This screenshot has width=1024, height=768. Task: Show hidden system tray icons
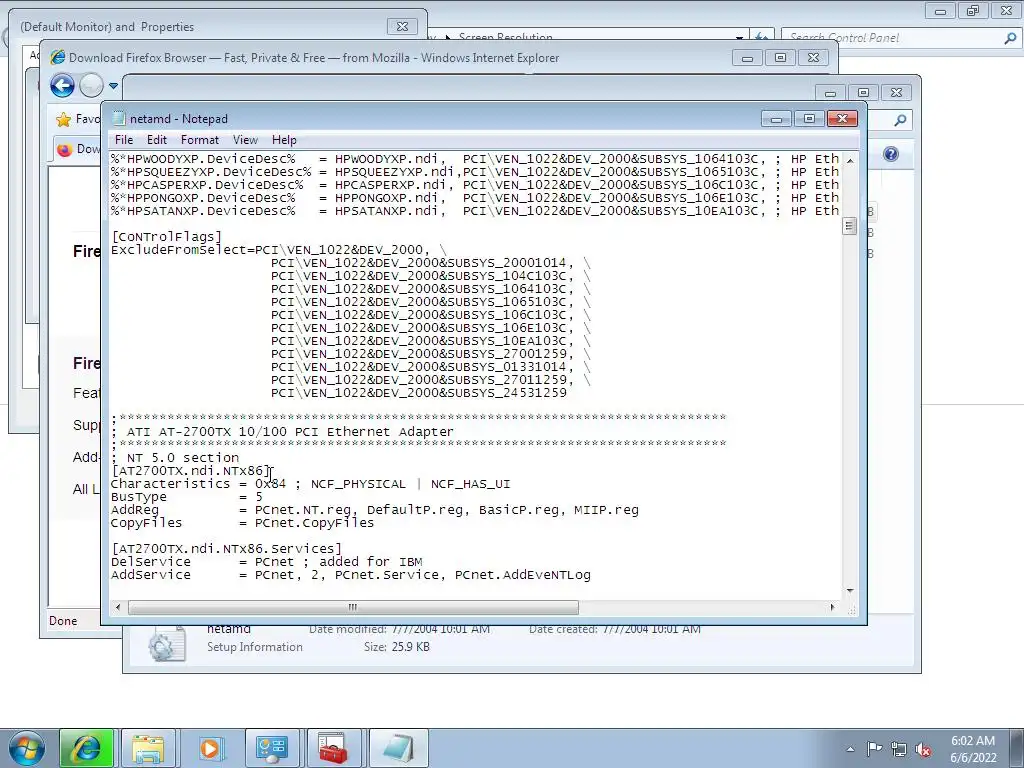tap(850, 749)
